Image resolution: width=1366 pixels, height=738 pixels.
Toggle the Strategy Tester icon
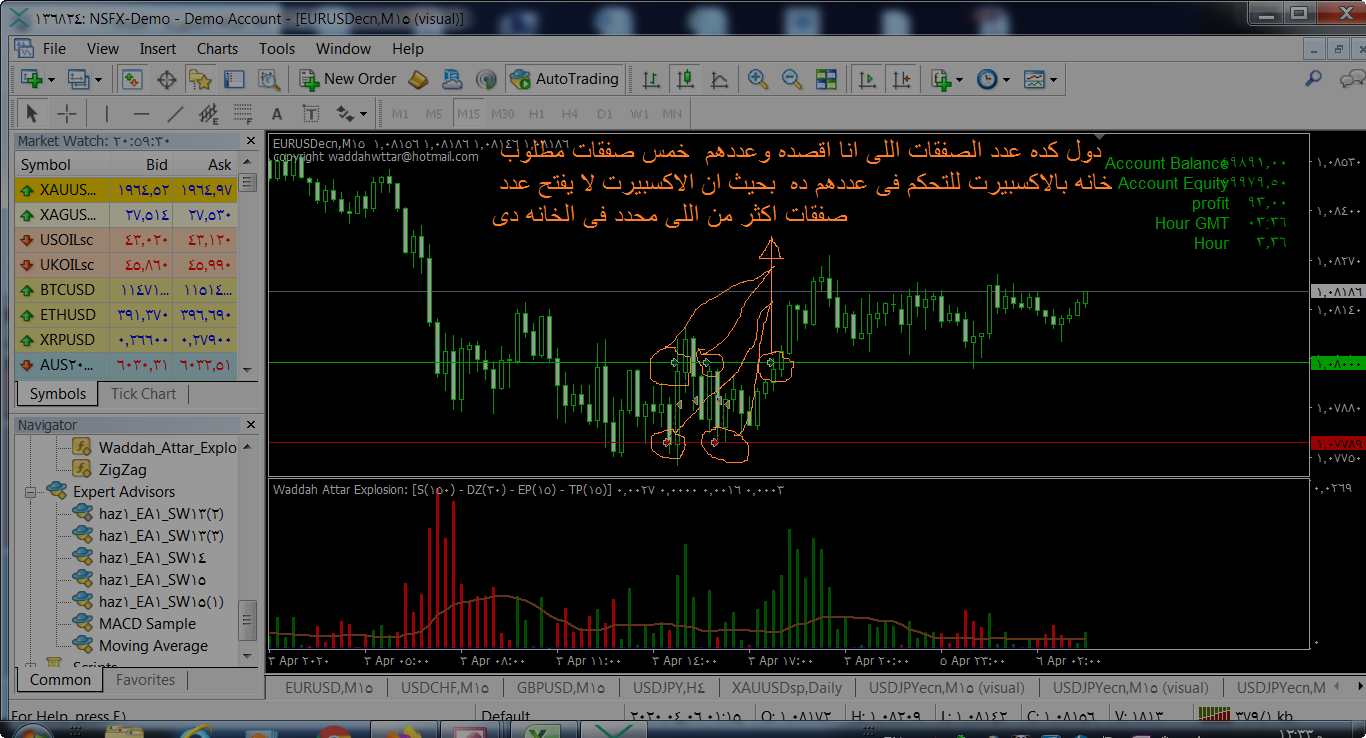(x=268, y=79)
